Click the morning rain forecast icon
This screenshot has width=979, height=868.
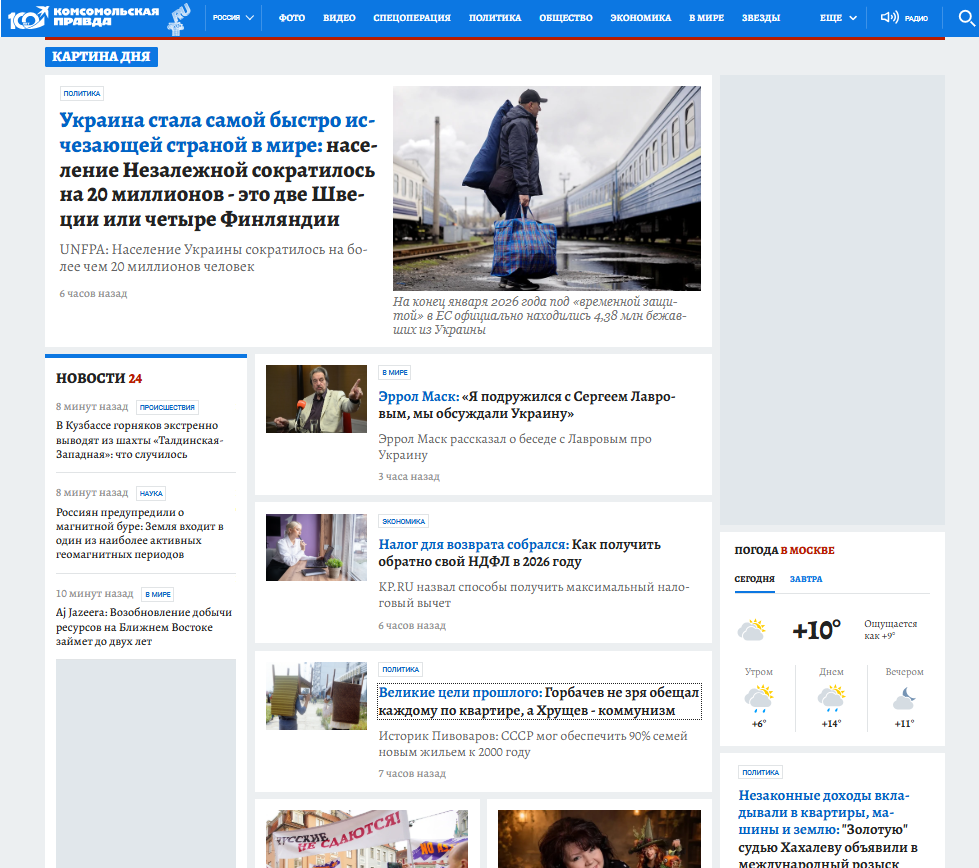(x=758, y=698)
